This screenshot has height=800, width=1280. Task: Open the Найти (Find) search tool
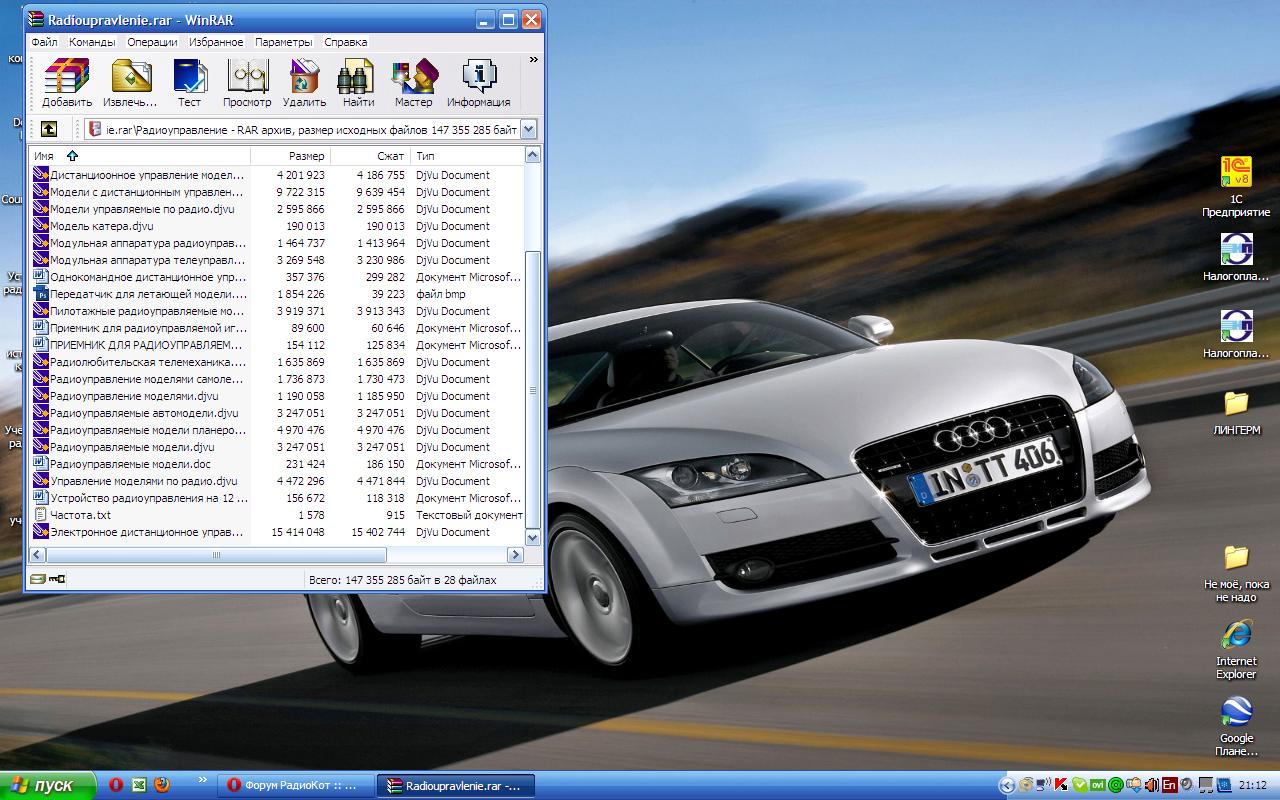tap(358, 81)
